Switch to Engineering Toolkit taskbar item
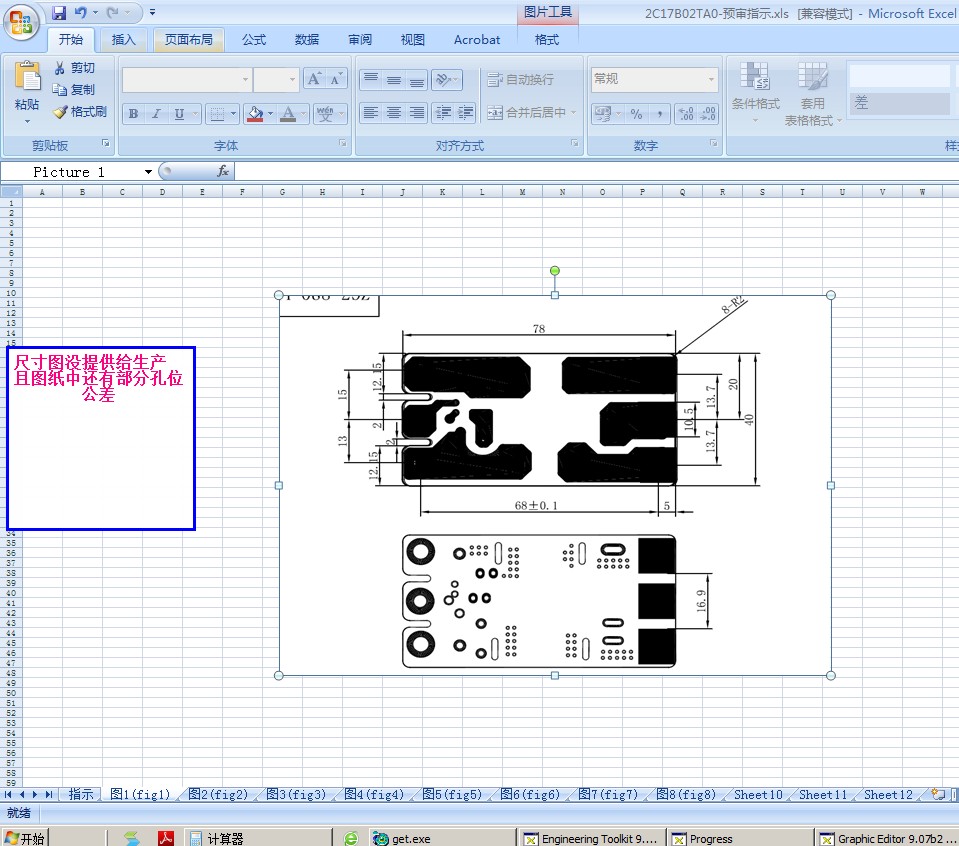Screen dimensions: 959x846 click(591, 839)
